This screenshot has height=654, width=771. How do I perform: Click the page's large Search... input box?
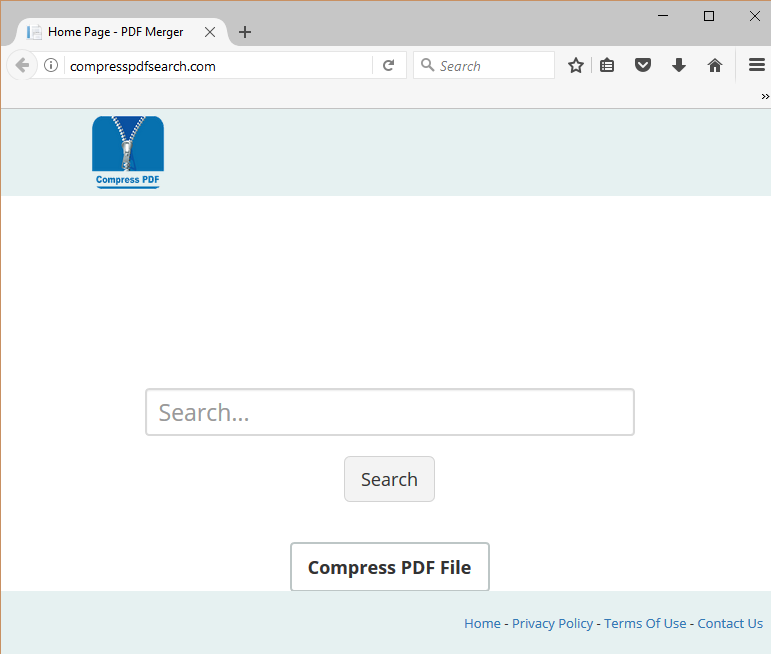point(390,412)
